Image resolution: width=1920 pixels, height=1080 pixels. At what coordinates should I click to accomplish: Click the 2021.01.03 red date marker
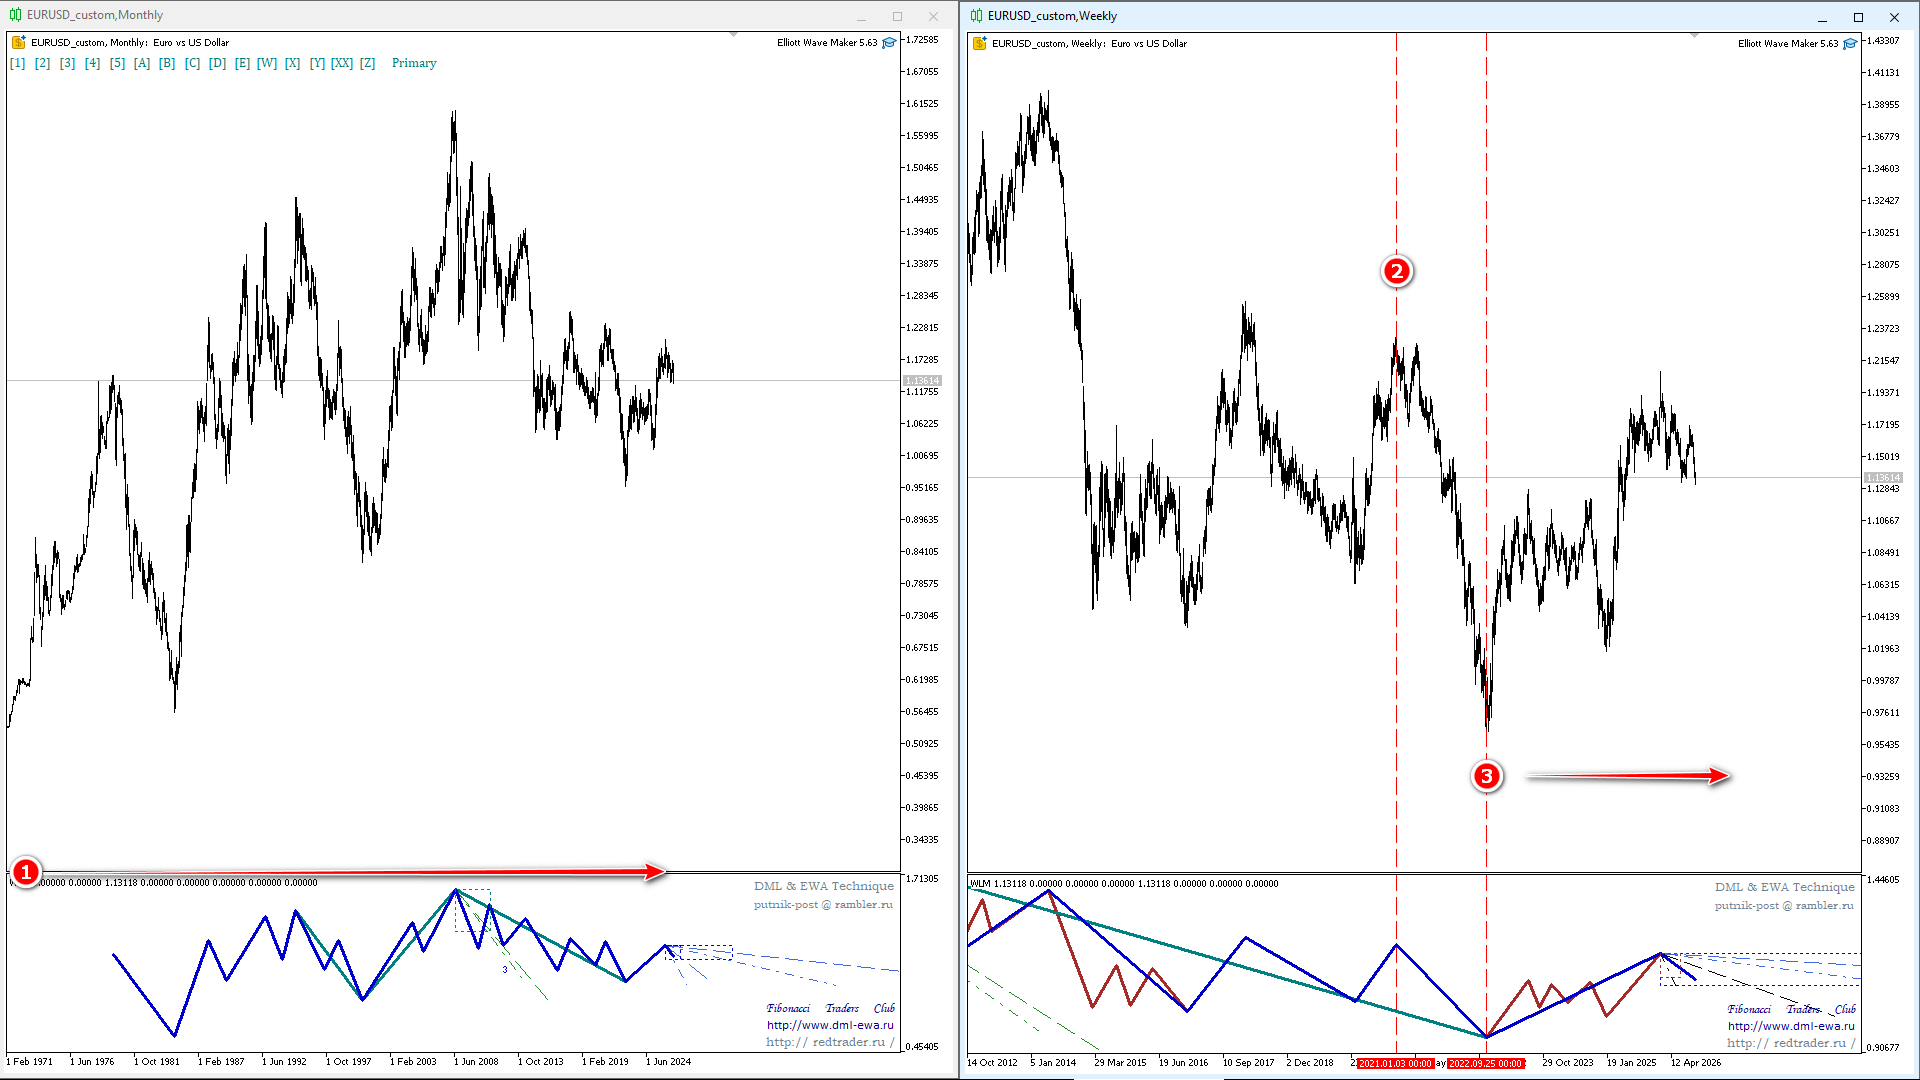point(1395,1063)
